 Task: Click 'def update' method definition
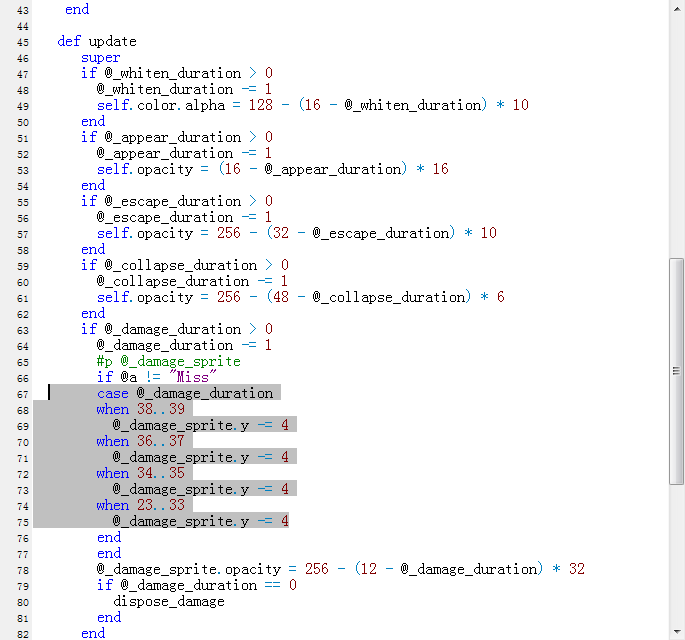click(97, 42)
